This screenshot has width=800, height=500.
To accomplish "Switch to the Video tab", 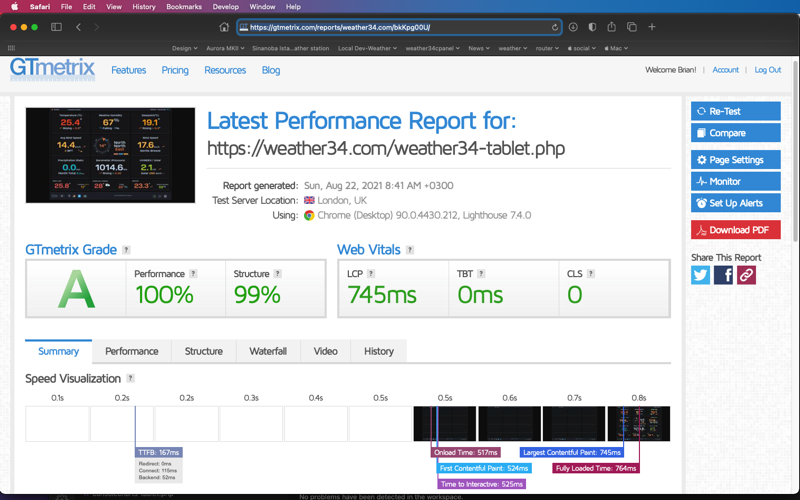I will [326, 351].
